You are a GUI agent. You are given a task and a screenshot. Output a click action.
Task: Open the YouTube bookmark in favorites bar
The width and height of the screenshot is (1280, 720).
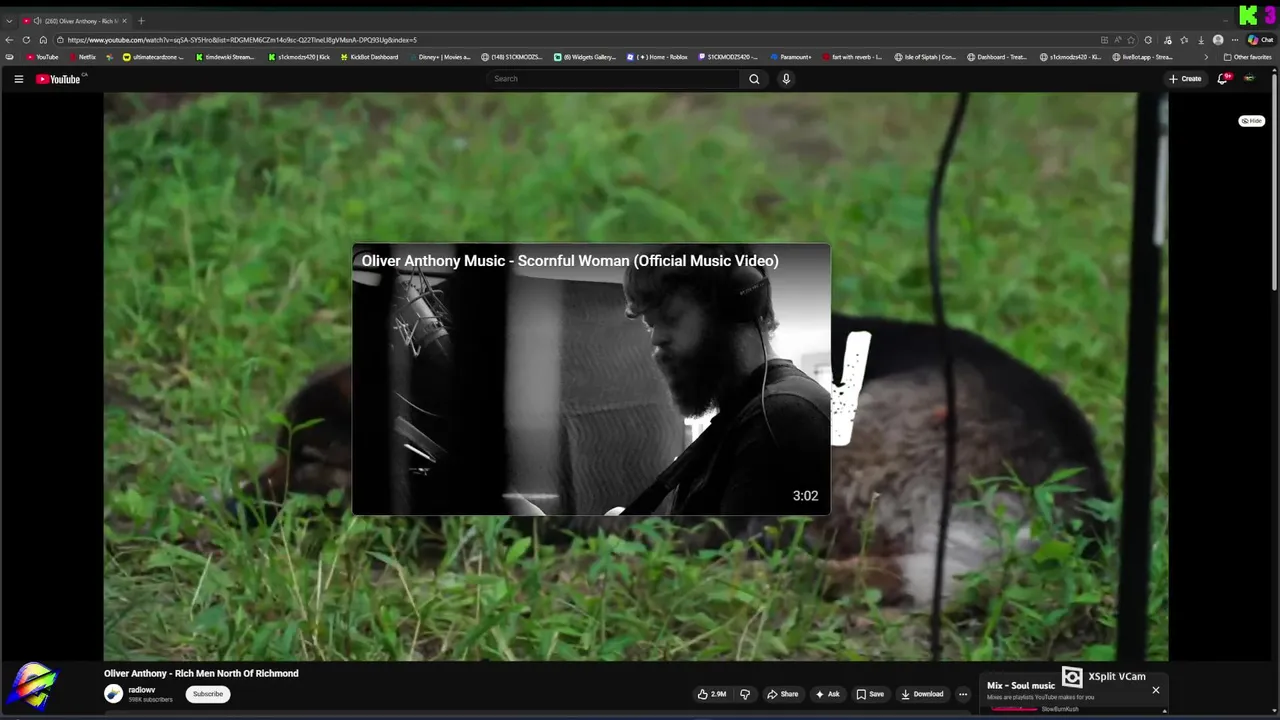tap(42, 57)
